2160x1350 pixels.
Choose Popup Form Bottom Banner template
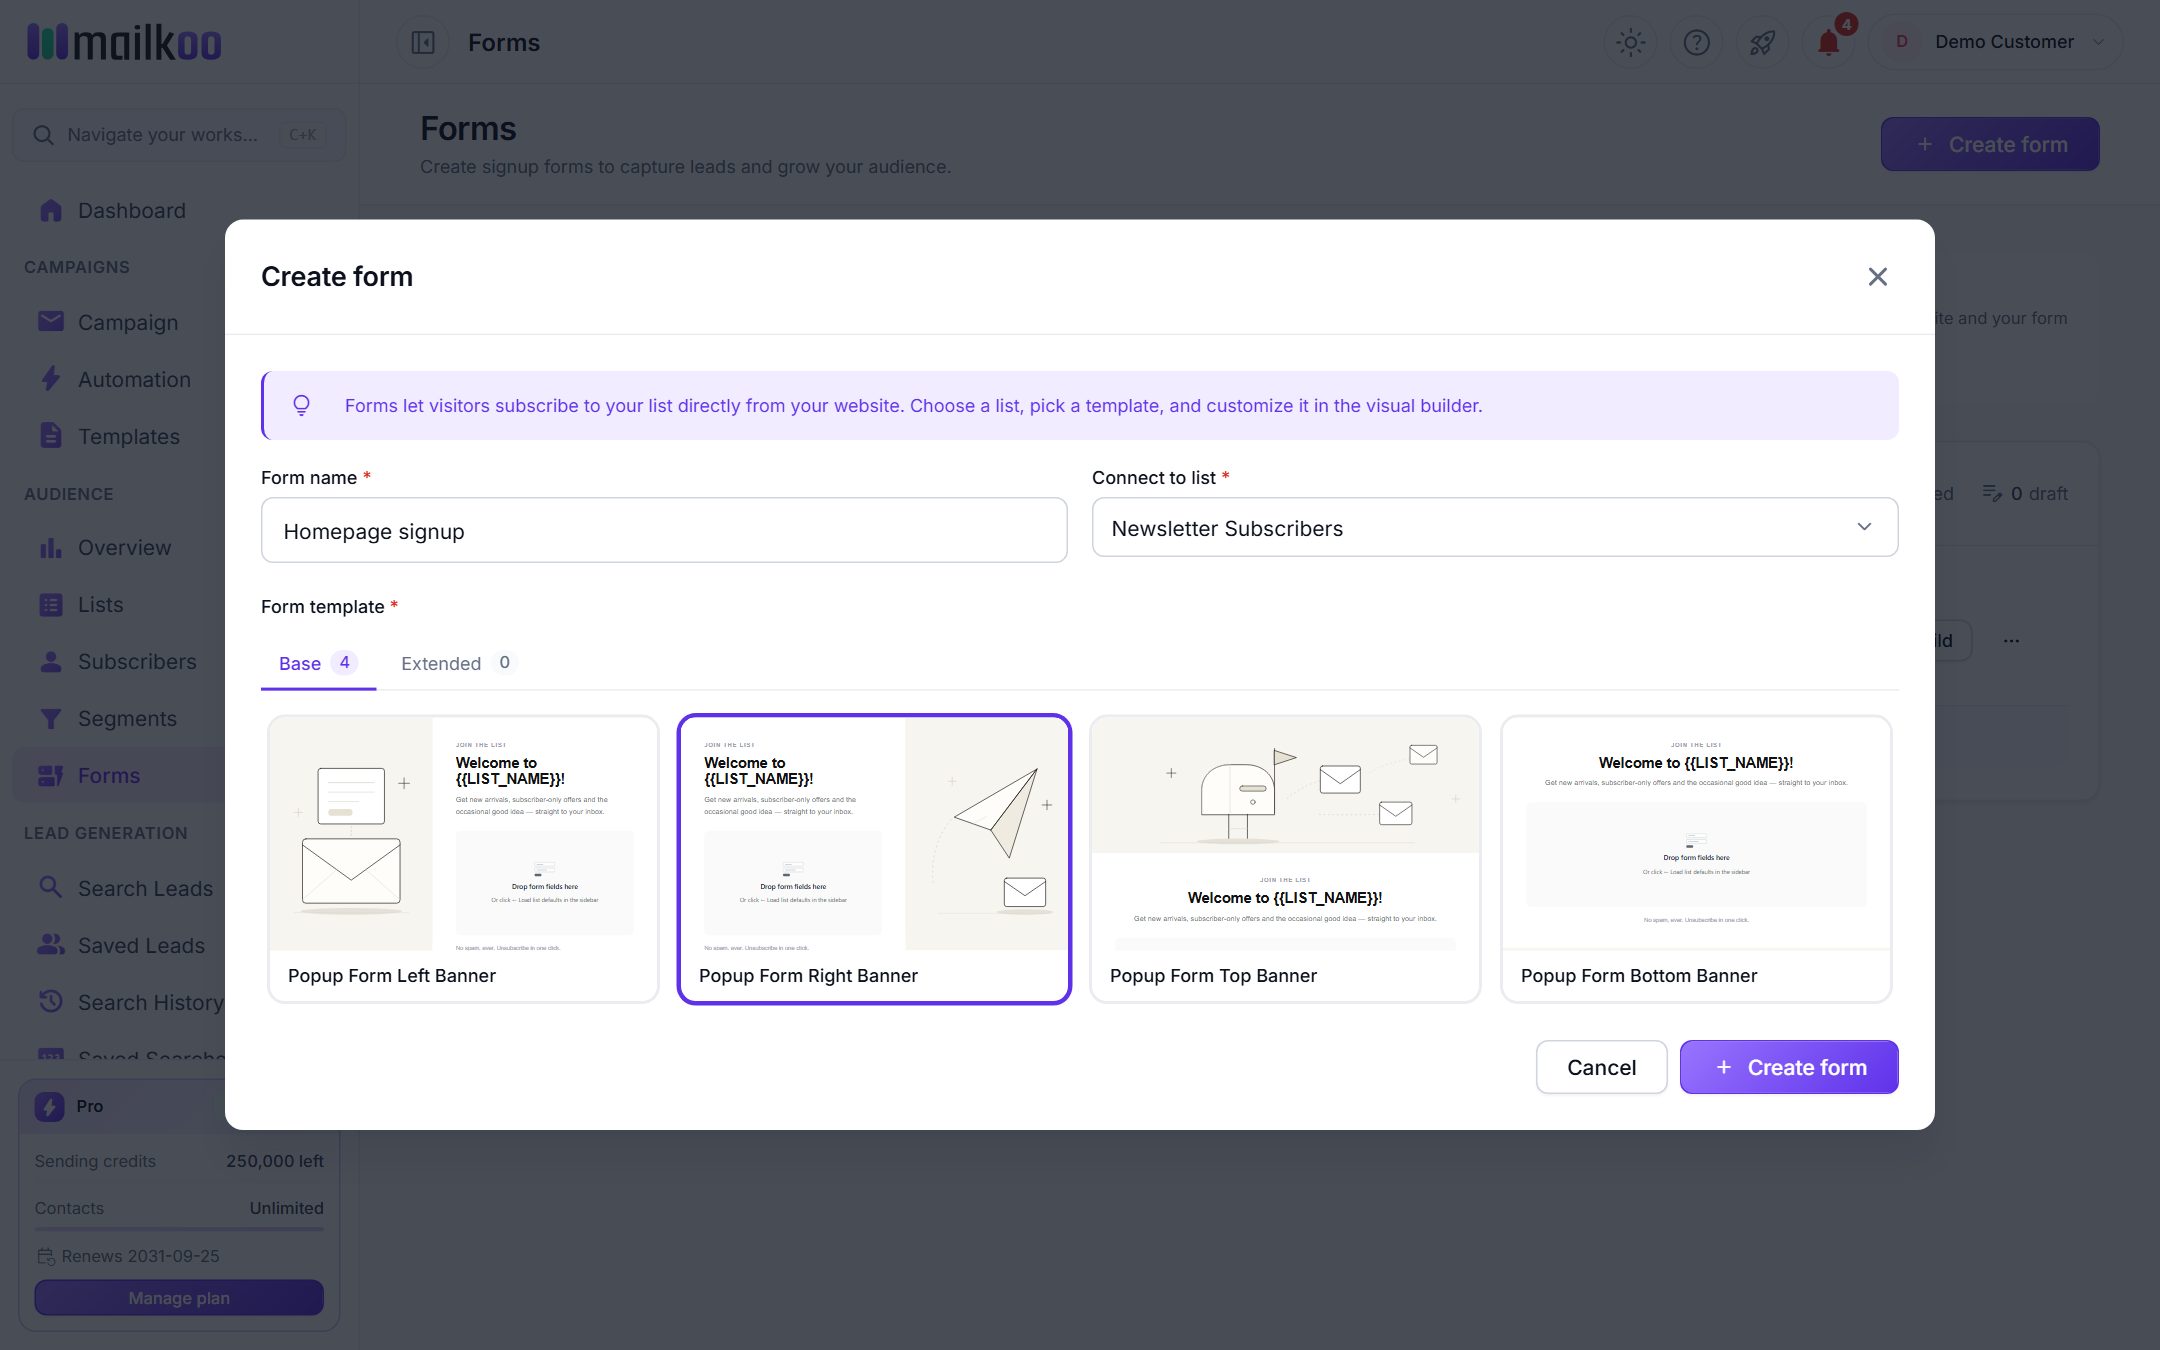1696,859
